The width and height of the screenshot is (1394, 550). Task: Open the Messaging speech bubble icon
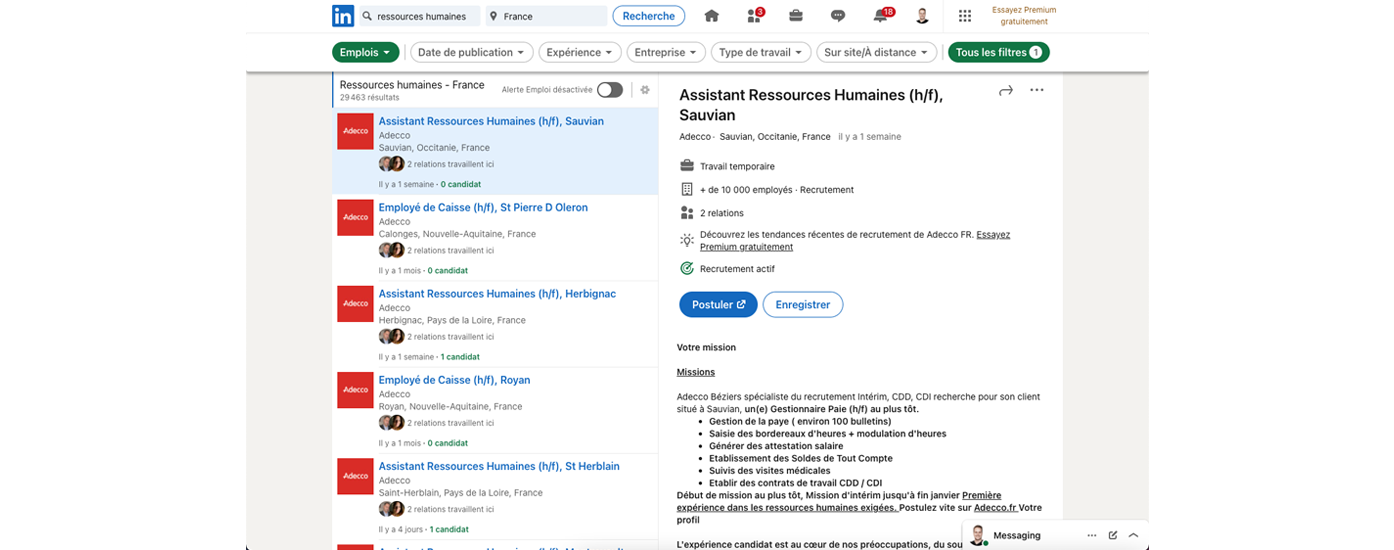point(838,16)
